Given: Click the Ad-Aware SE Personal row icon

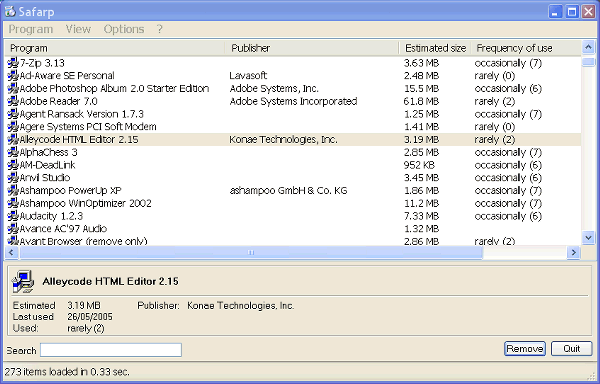Looking at the screenshot, I should 13,75.
